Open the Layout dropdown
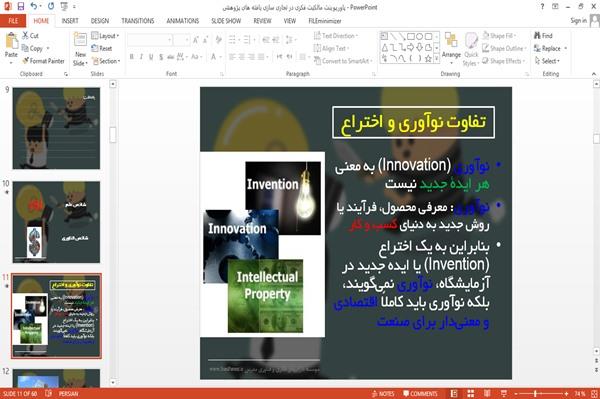This screenshot has width=600, height=399. coord(106,36)
